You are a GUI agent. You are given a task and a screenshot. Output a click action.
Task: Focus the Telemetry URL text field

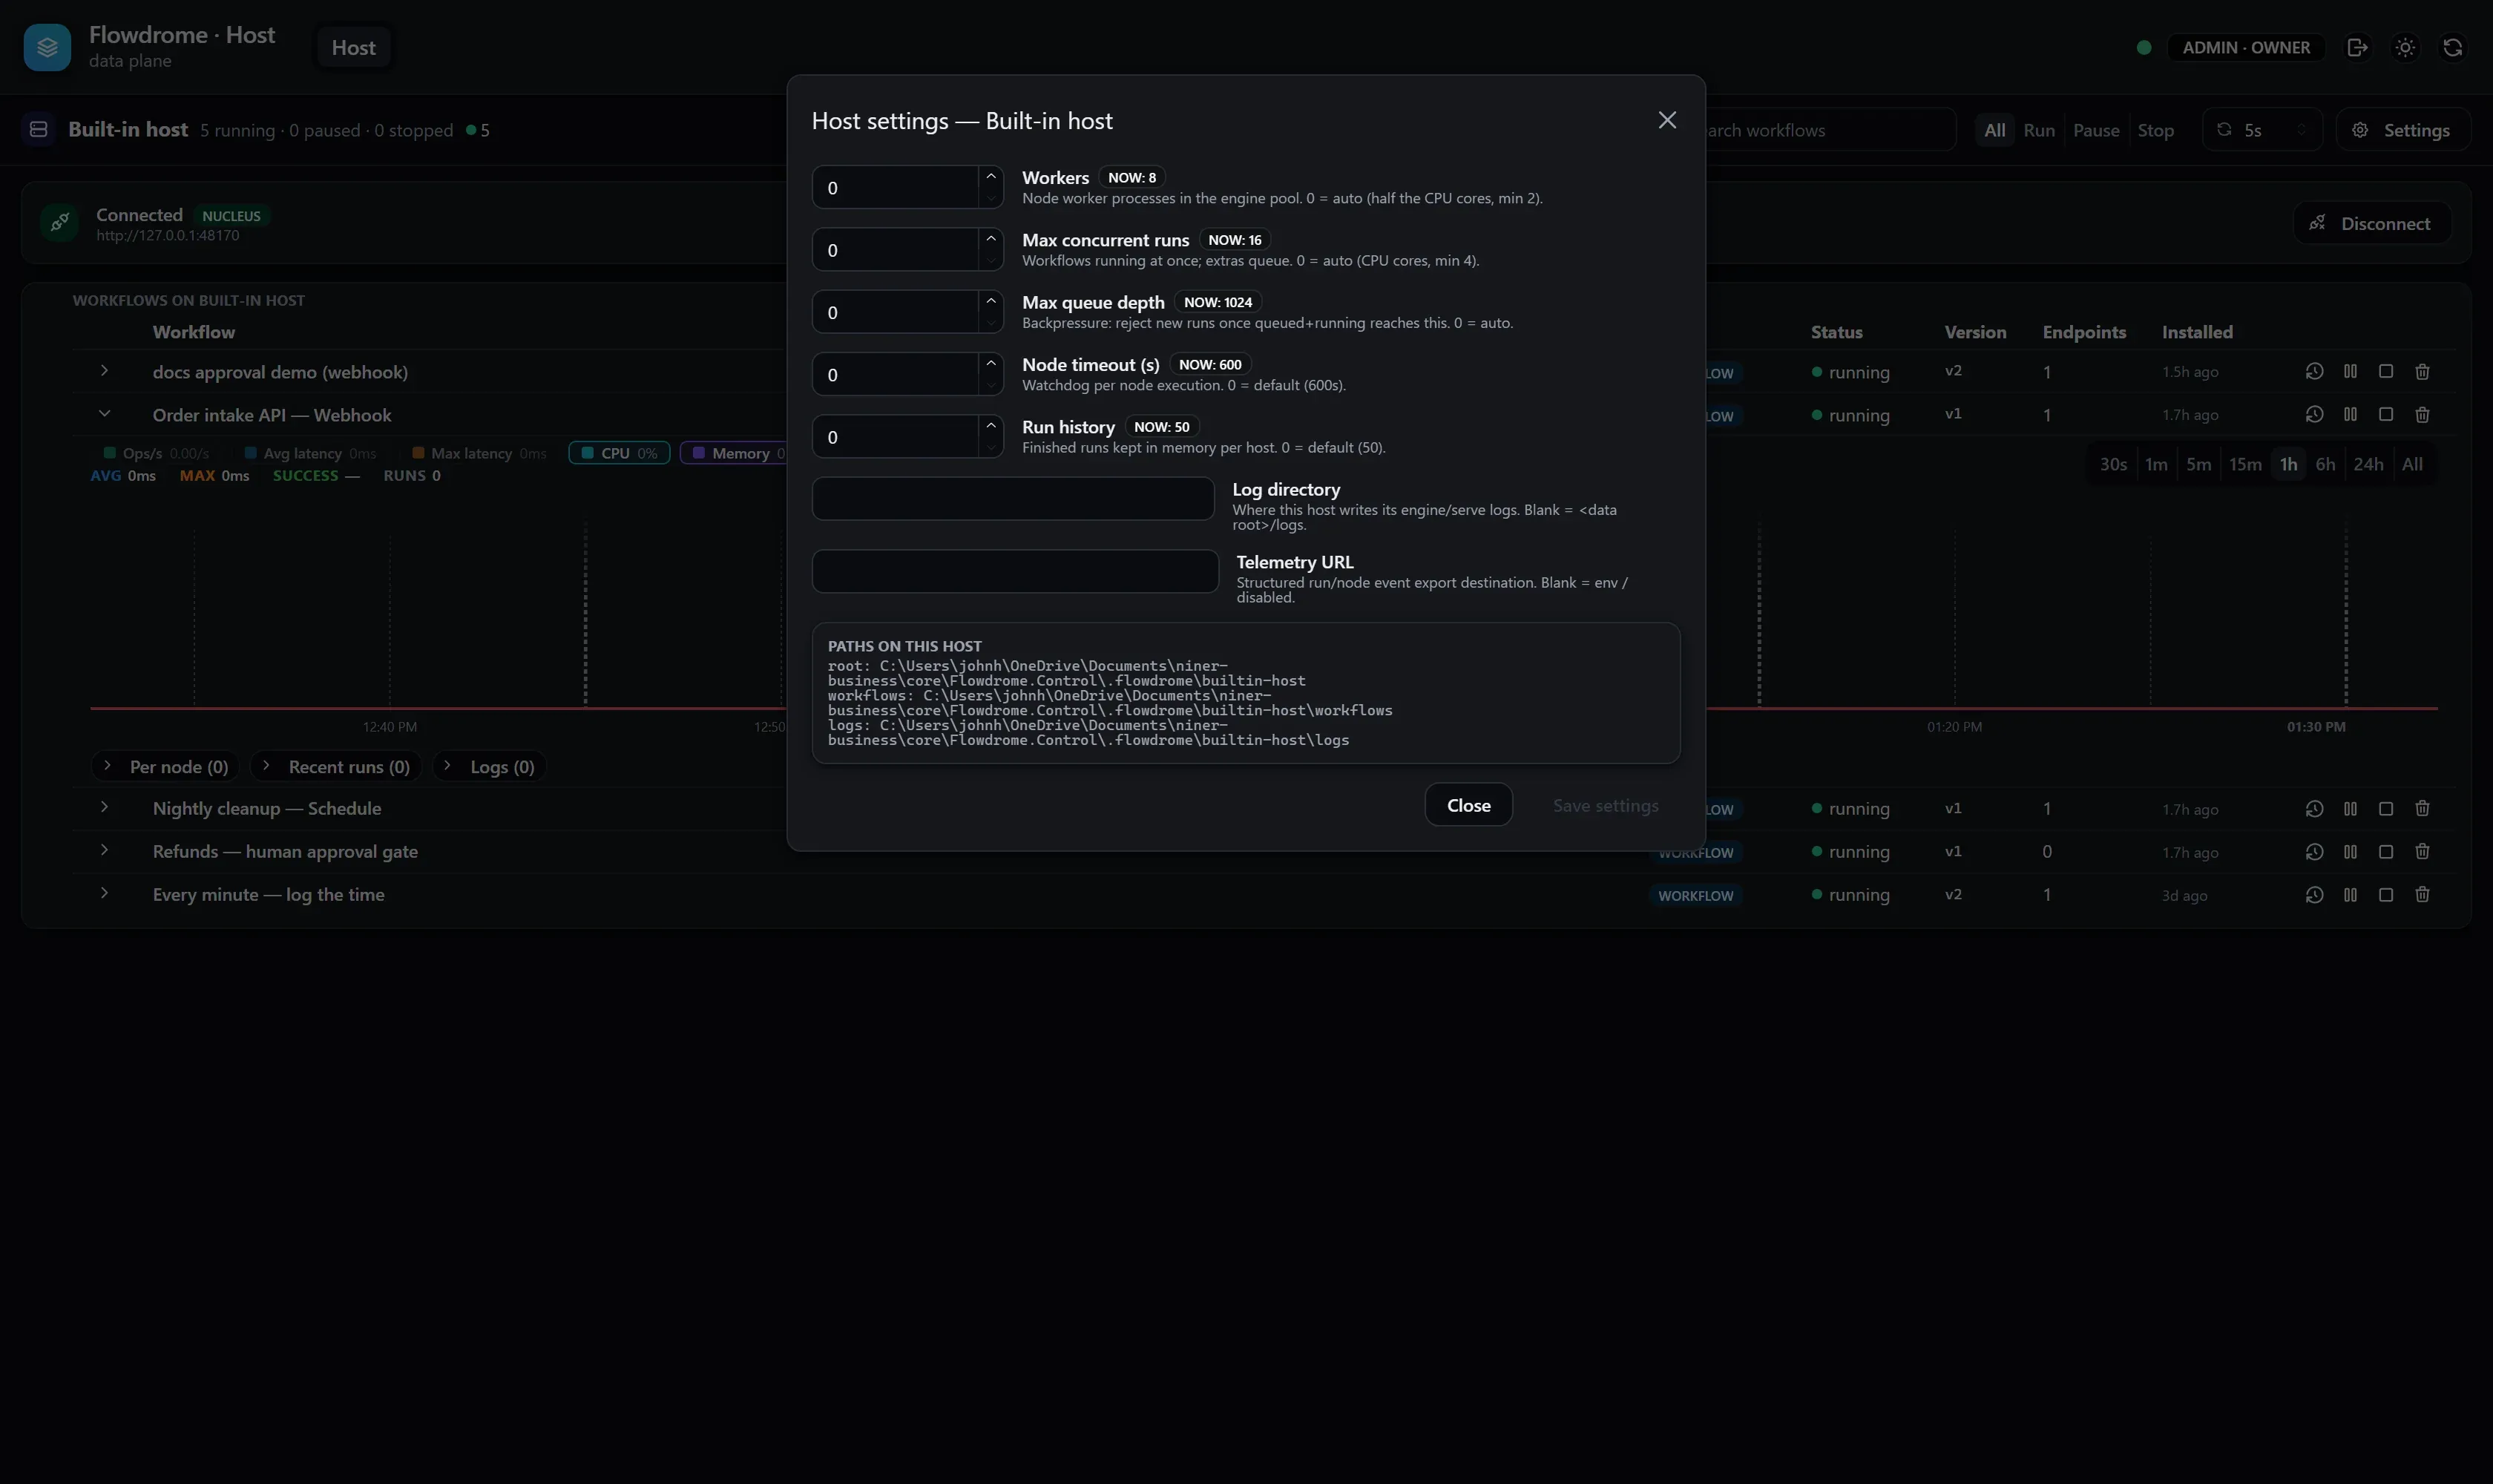coord(1015,571)
